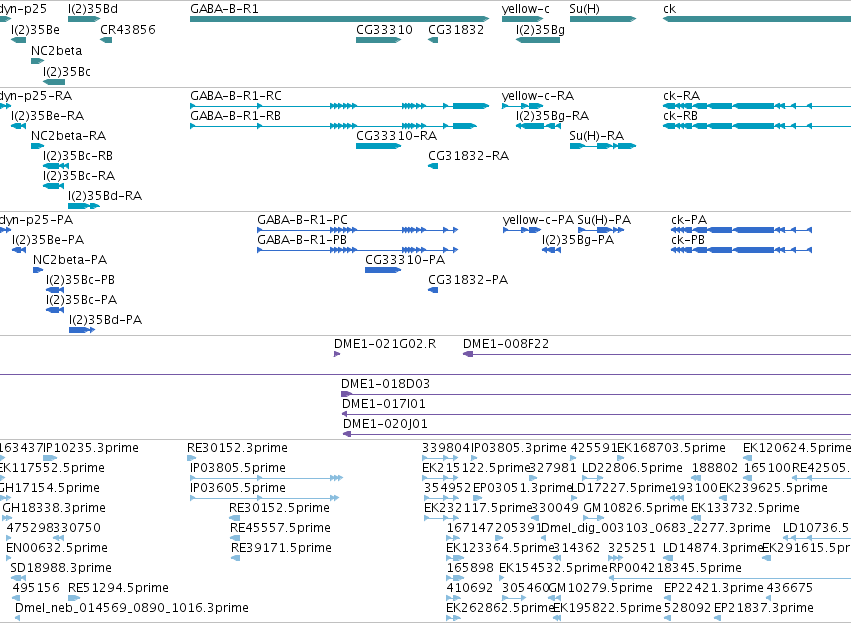The width and height of the screenshot is (851, 623).
Task: Open transcript GABA-B-R1-RB
Action: 235,116
